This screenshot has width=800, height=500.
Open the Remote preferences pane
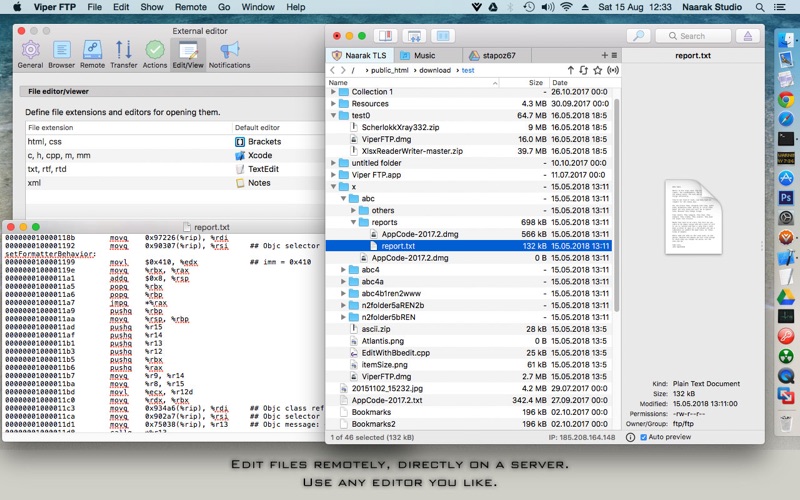92,53
